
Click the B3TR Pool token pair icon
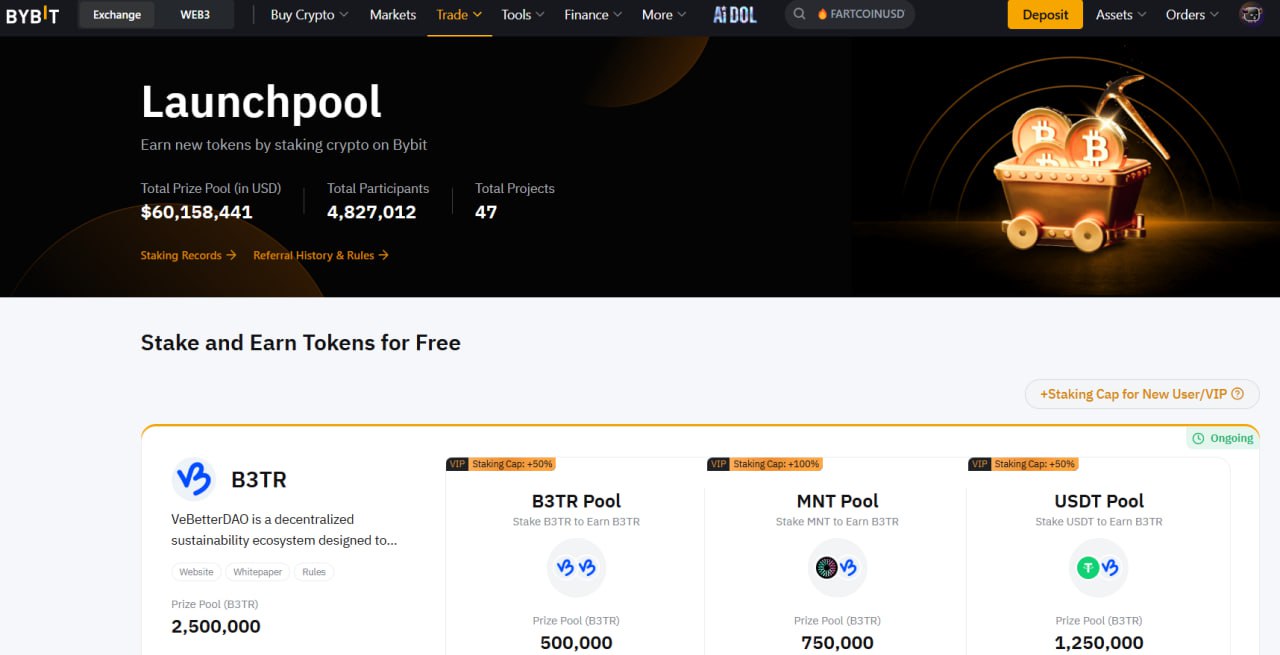[x=576, y=567]
